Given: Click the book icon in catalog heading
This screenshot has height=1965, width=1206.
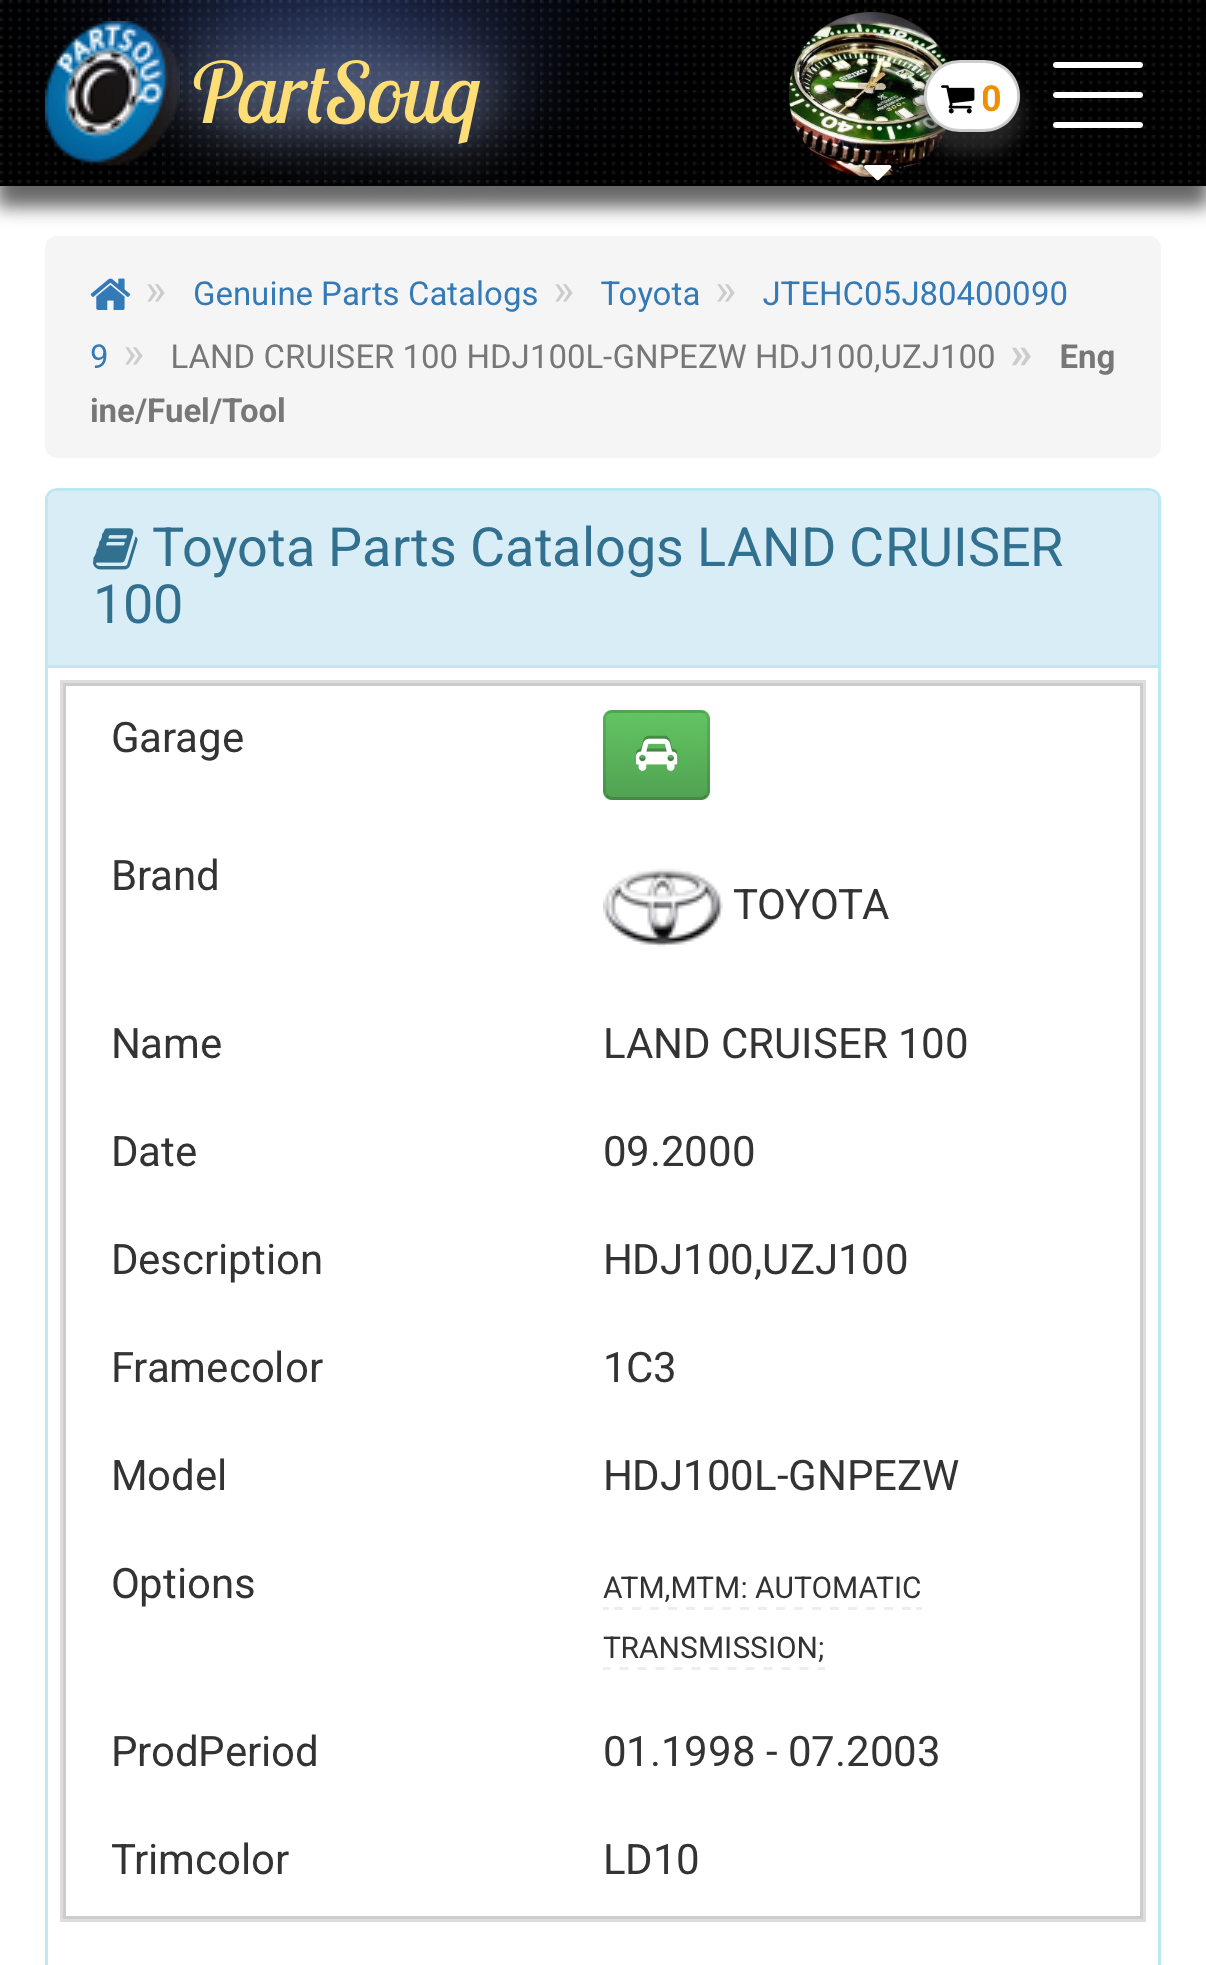Looking at the screenshot, I should coord(115,549).
